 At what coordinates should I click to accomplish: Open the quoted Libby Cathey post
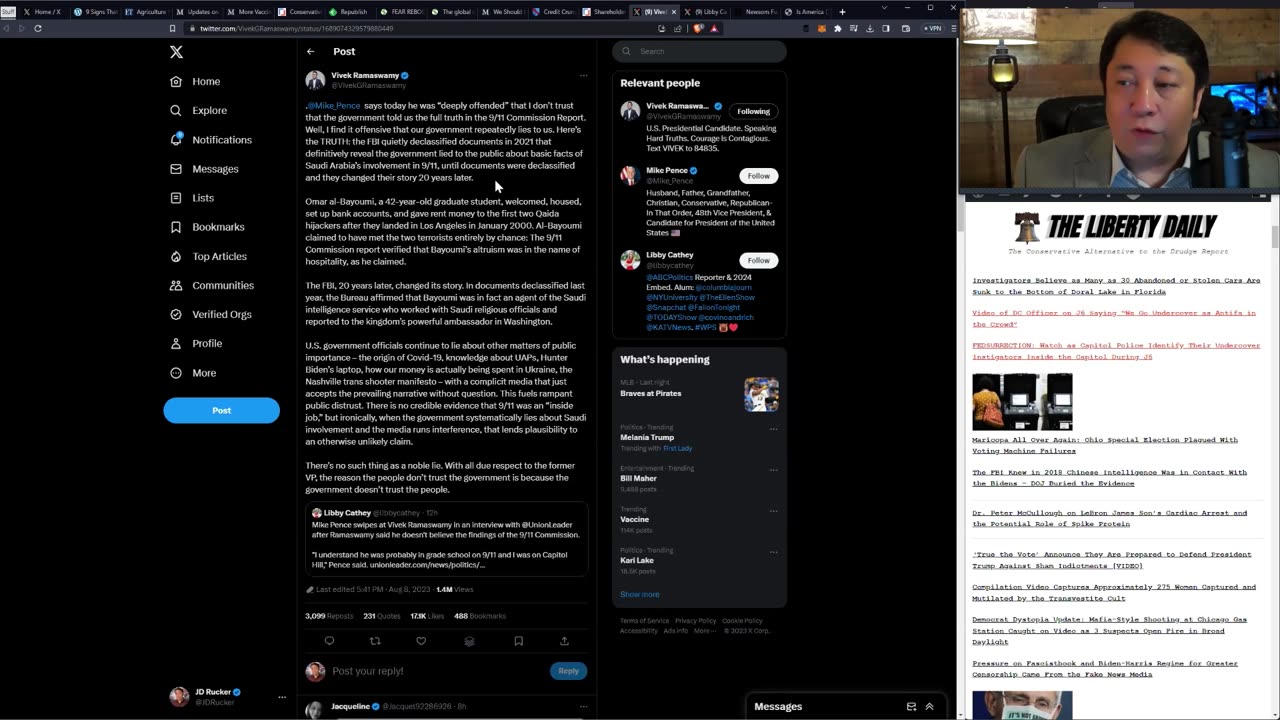pos(446,540)
